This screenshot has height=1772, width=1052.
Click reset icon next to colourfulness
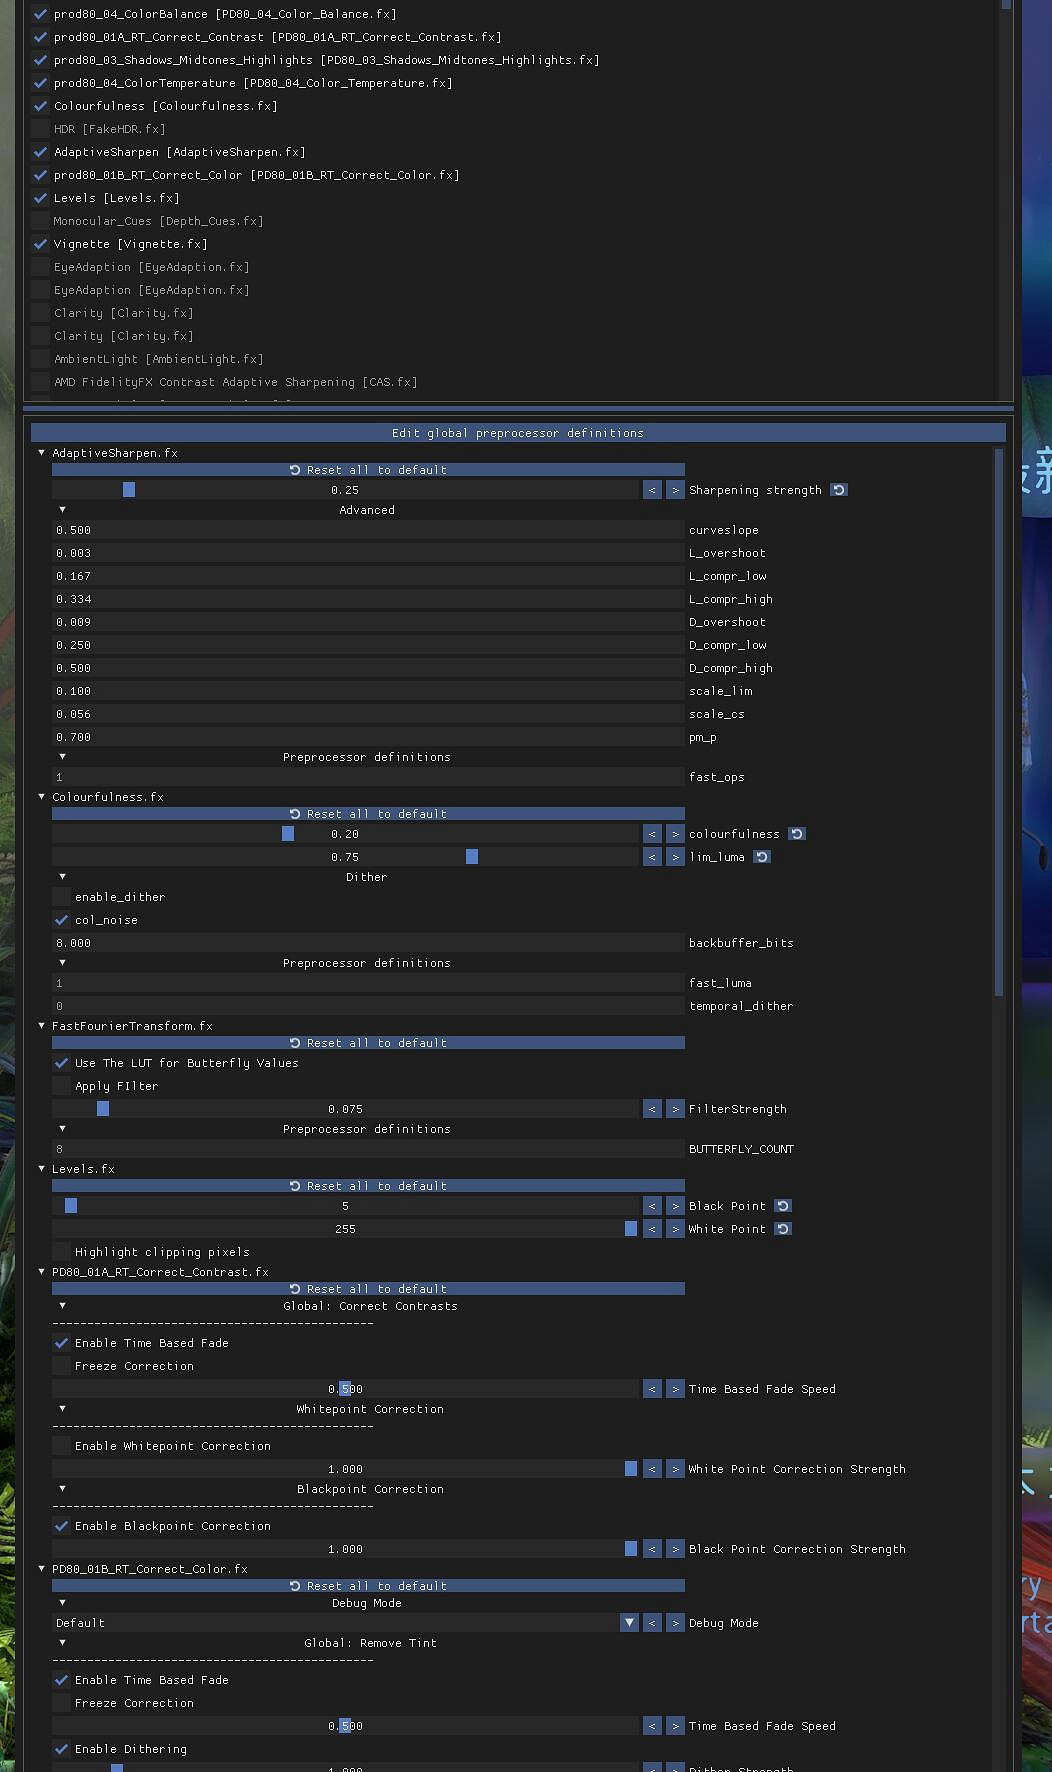[797, 834]
